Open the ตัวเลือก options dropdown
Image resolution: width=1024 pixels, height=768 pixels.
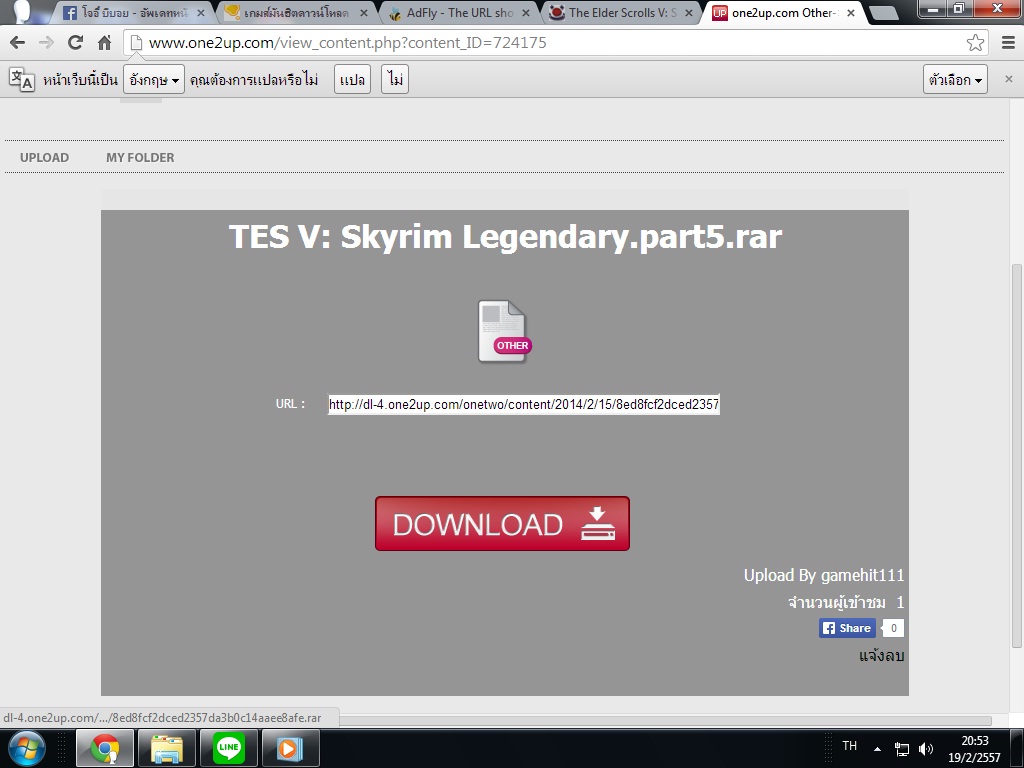[x=955, y=80]
